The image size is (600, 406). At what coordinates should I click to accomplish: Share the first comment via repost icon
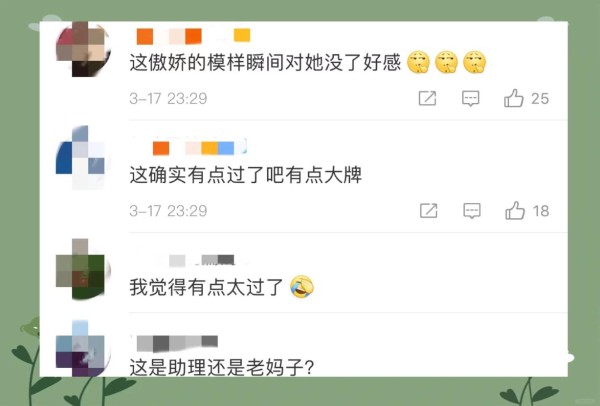pyautogui.click(x=427, y=98)
